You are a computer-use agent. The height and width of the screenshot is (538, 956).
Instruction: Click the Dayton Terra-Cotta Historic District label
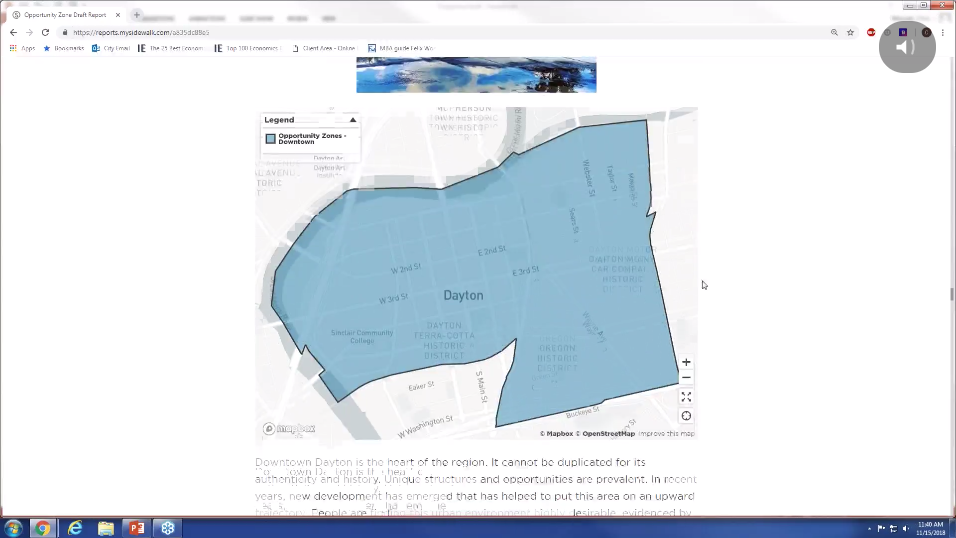444,340
